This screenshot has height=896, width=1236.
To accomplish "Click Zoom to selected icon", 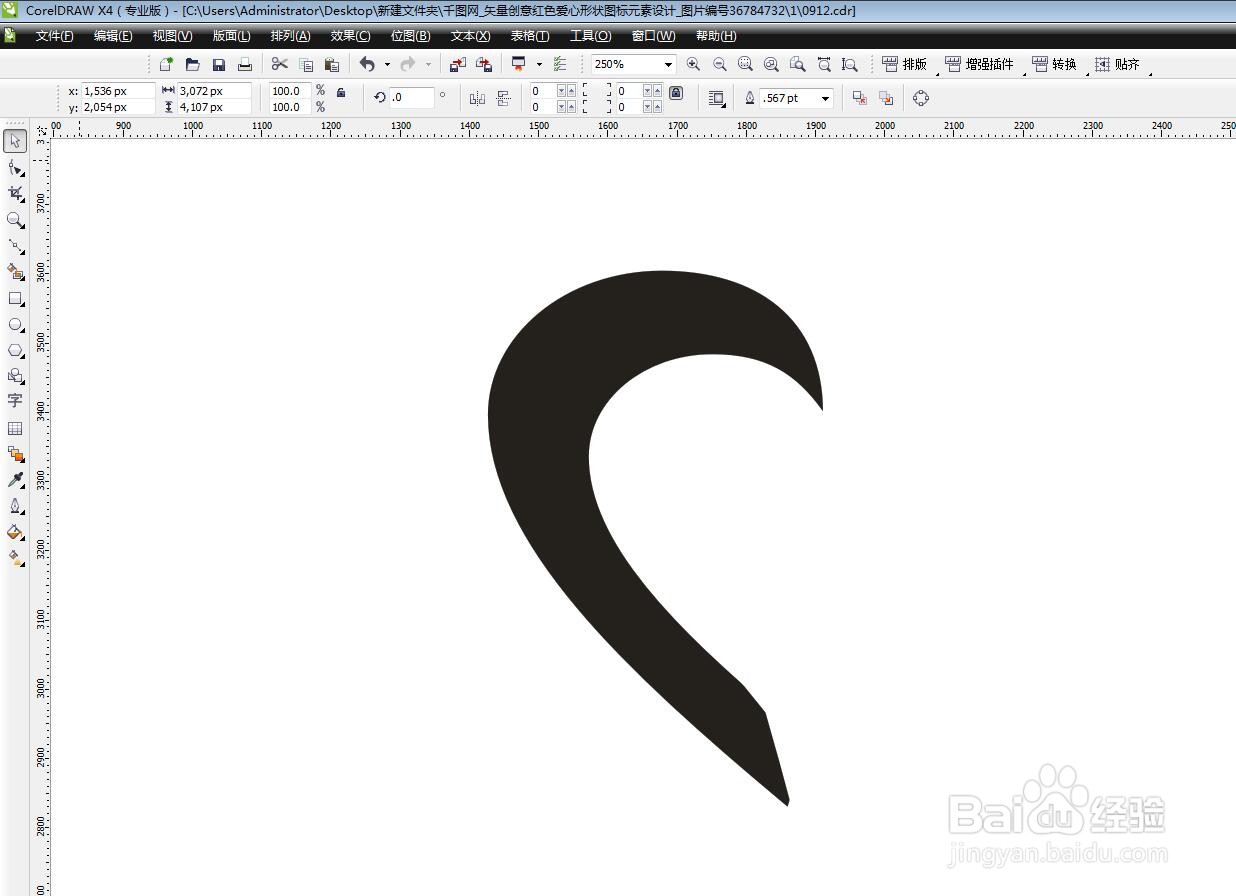I will tap(745, 64).
